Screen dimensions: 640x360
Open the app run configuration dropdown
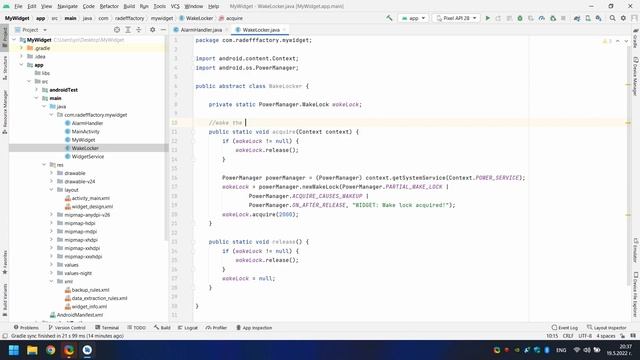pos(413,18)
